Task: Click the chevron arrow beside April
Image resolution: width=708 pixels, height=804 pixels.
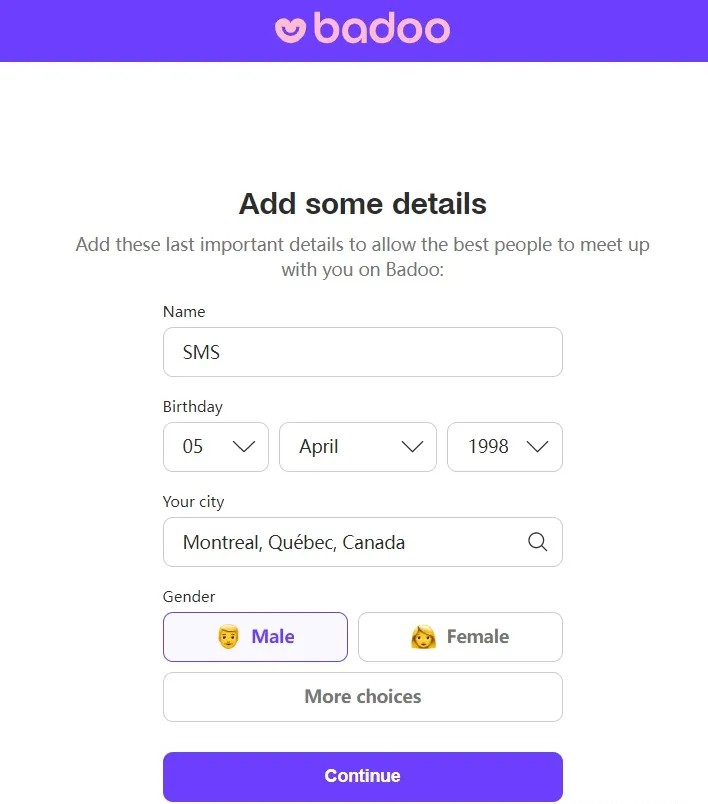Action: pyautogui.click(x=412, y=447)
